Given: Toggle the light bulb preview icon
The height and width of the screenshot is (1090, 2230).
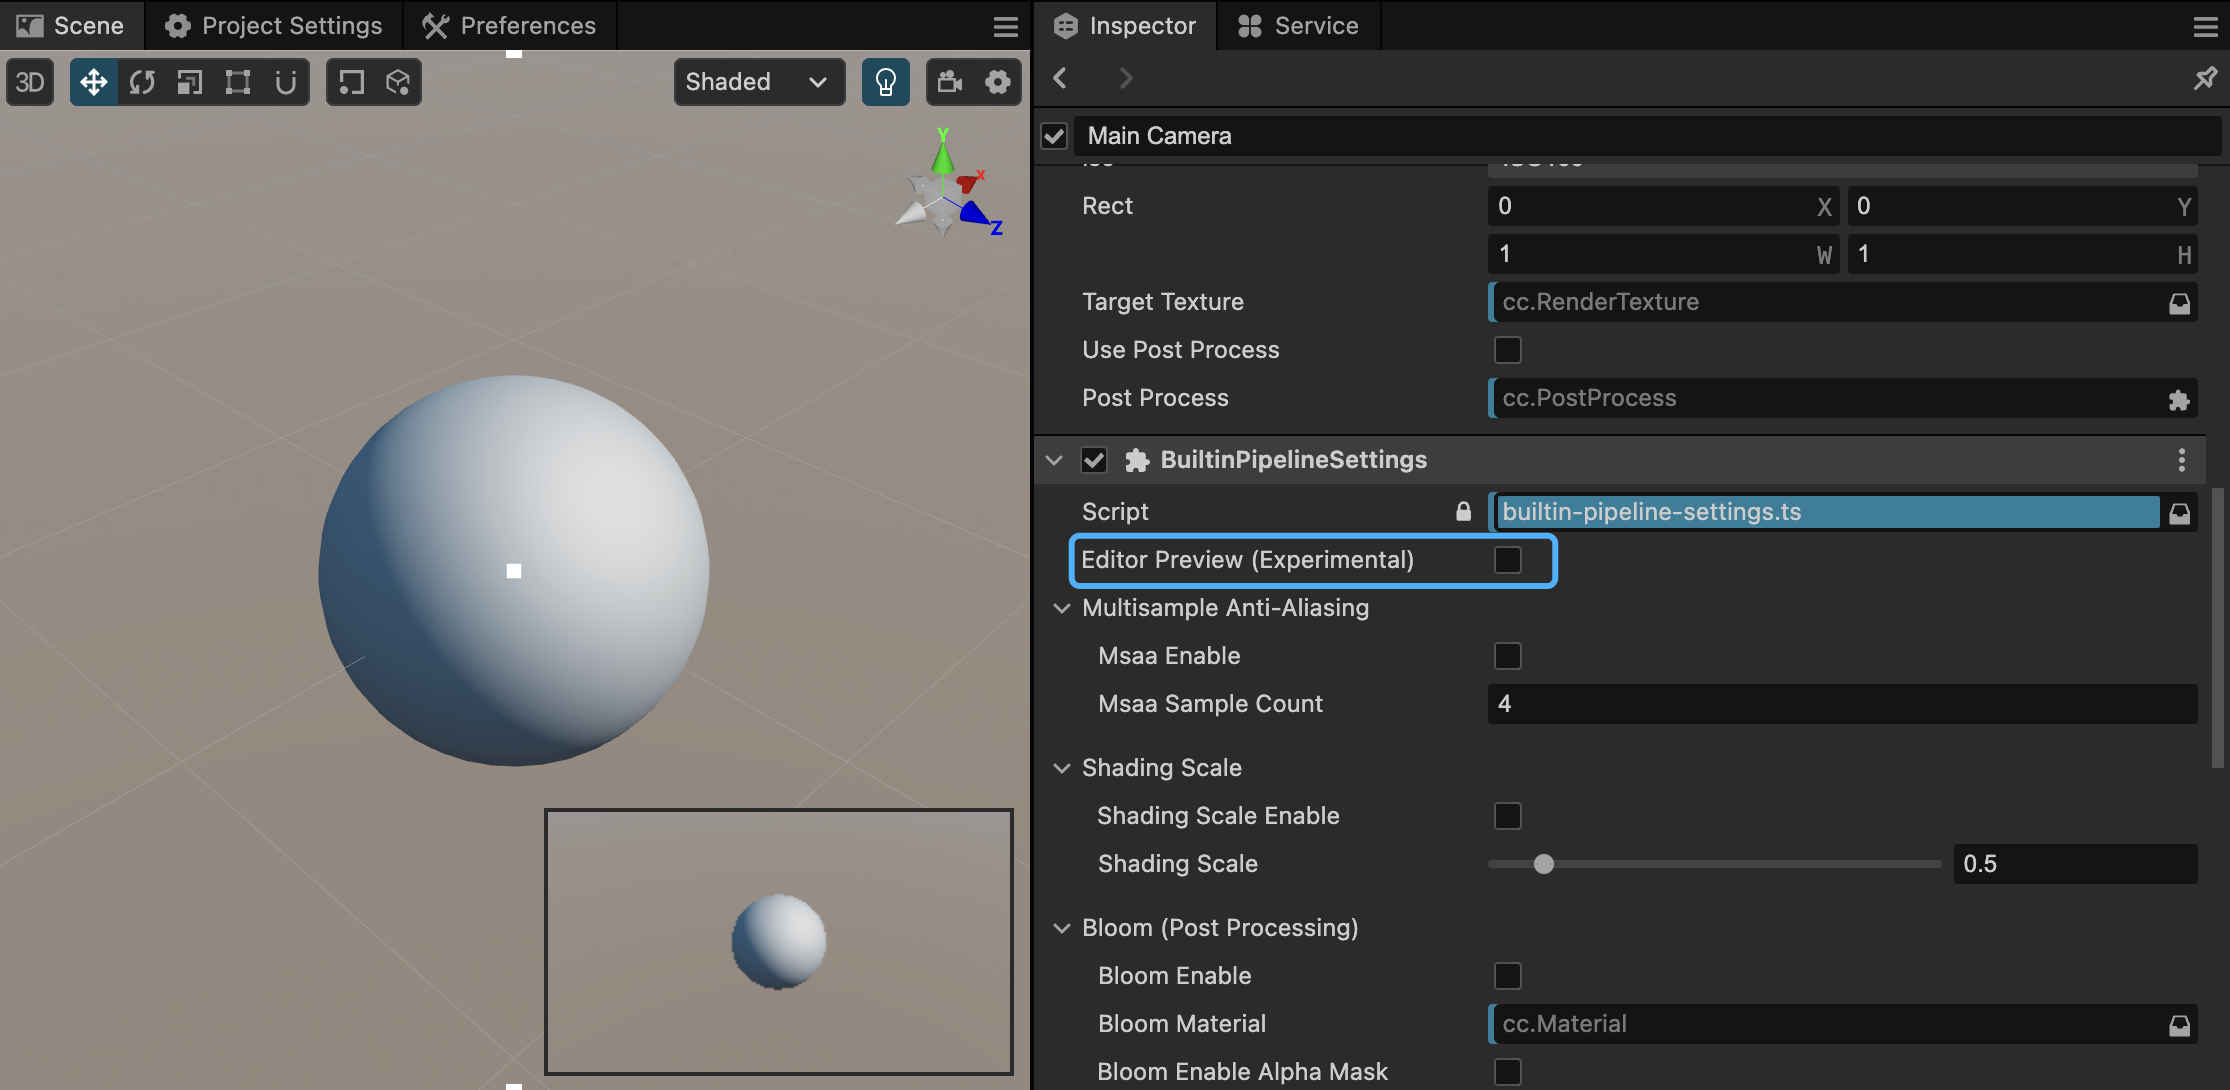Looking at the screenshot, I should click(885, 81).
